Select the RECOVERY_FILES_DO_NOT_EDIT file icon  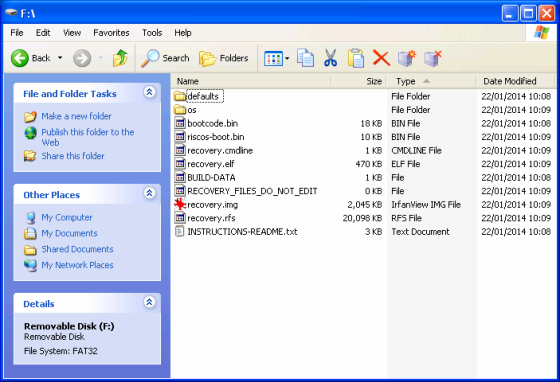click(x=180, y=191)
